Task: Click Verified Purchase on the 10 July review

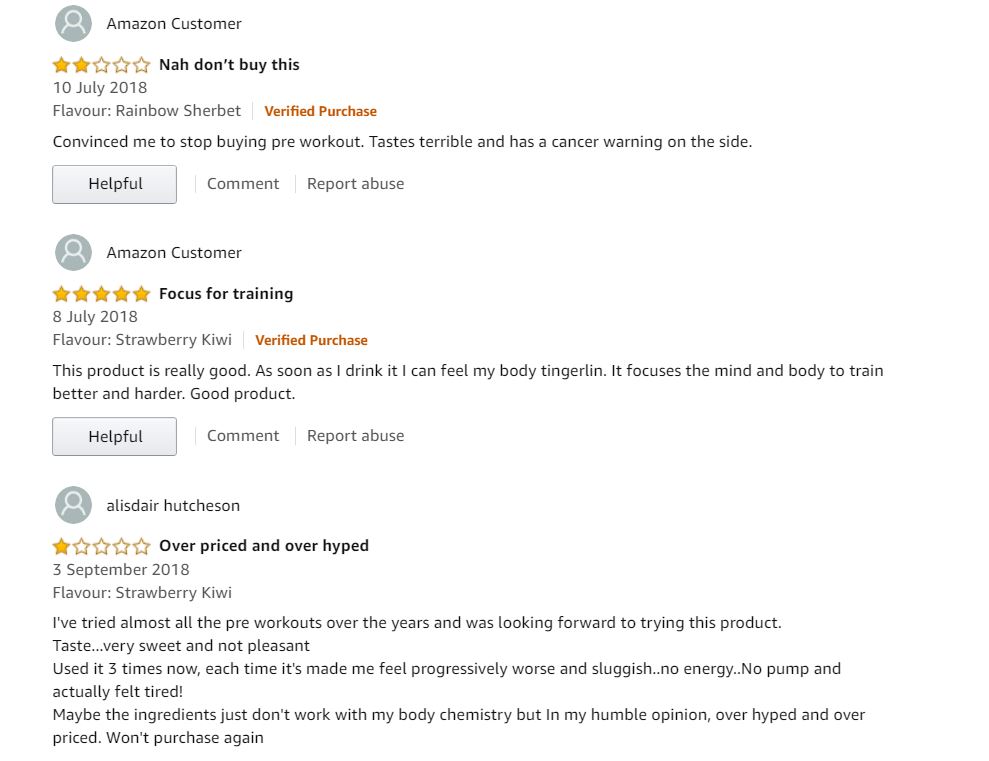Action: coord(320,112)
